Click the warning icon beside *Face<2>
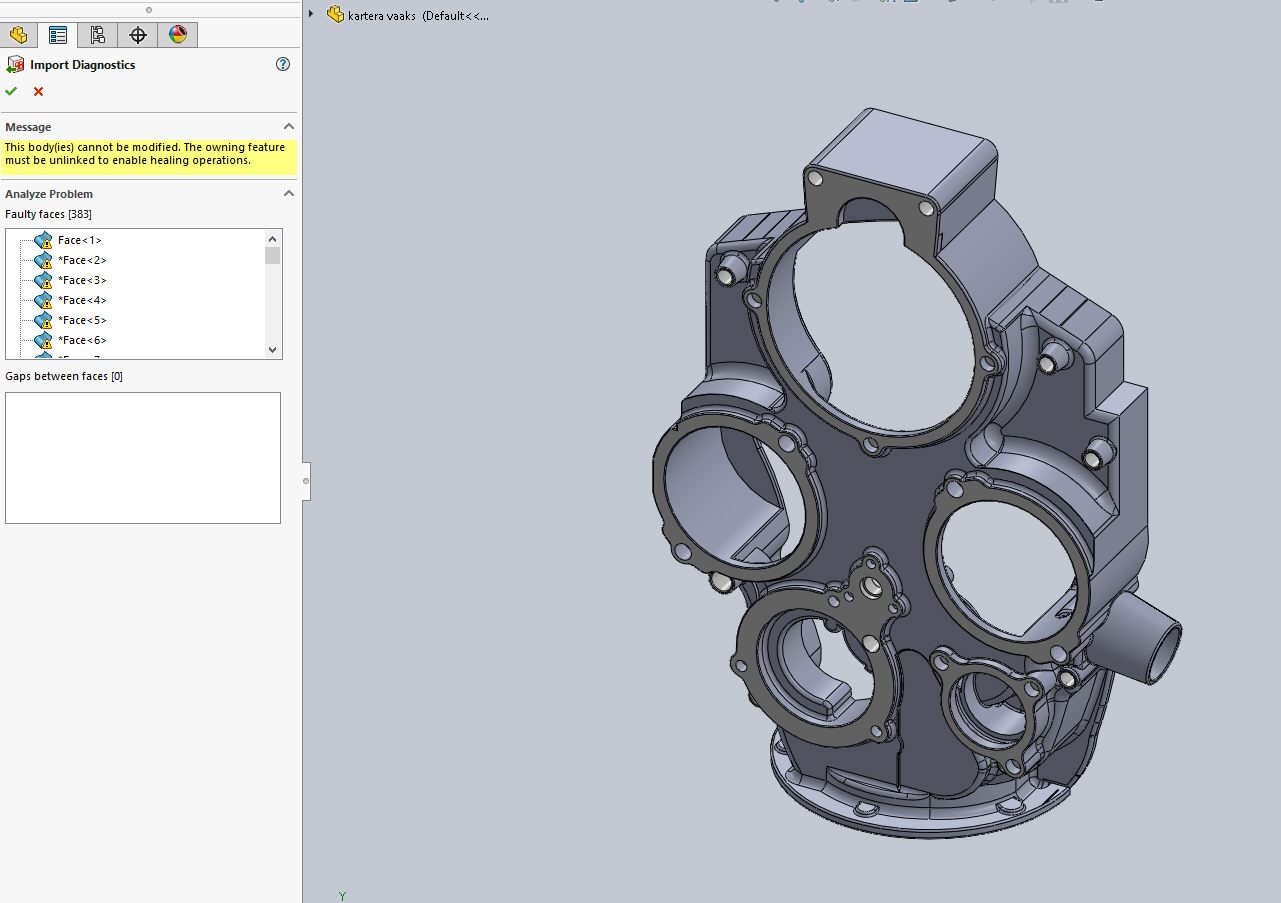1281x903 pixels. tap(43, 261)
